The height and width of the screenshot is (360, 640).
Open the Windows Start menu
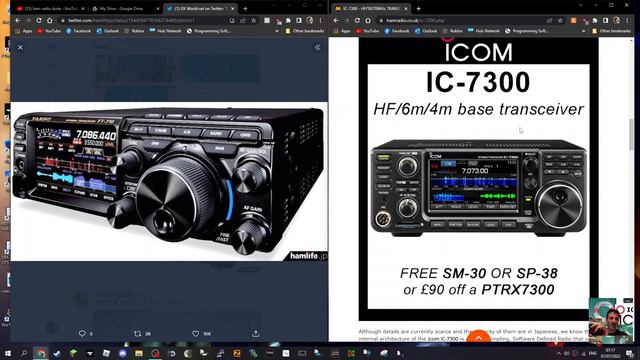point(7,353)
